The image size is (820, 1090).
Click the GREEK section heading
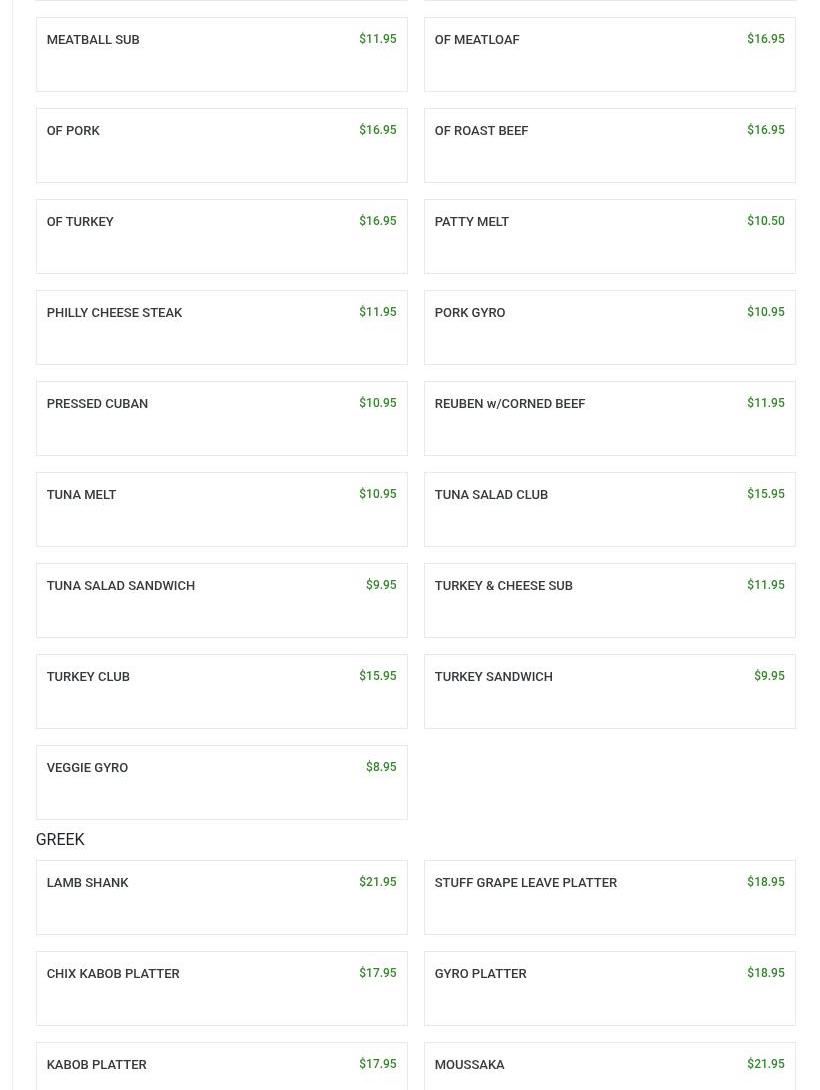pos(60,840)
